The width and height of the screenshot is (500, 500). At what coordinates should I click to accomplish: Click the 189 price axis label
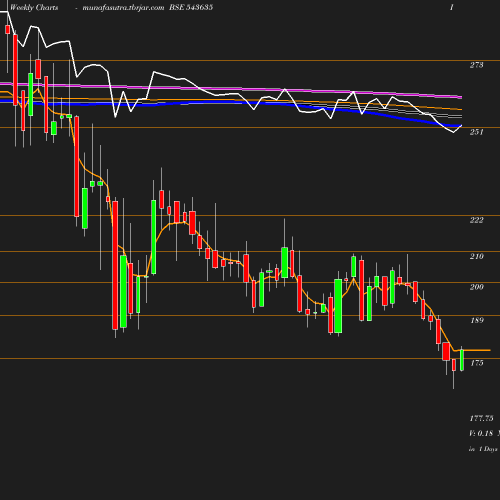(x=477, y=320)
